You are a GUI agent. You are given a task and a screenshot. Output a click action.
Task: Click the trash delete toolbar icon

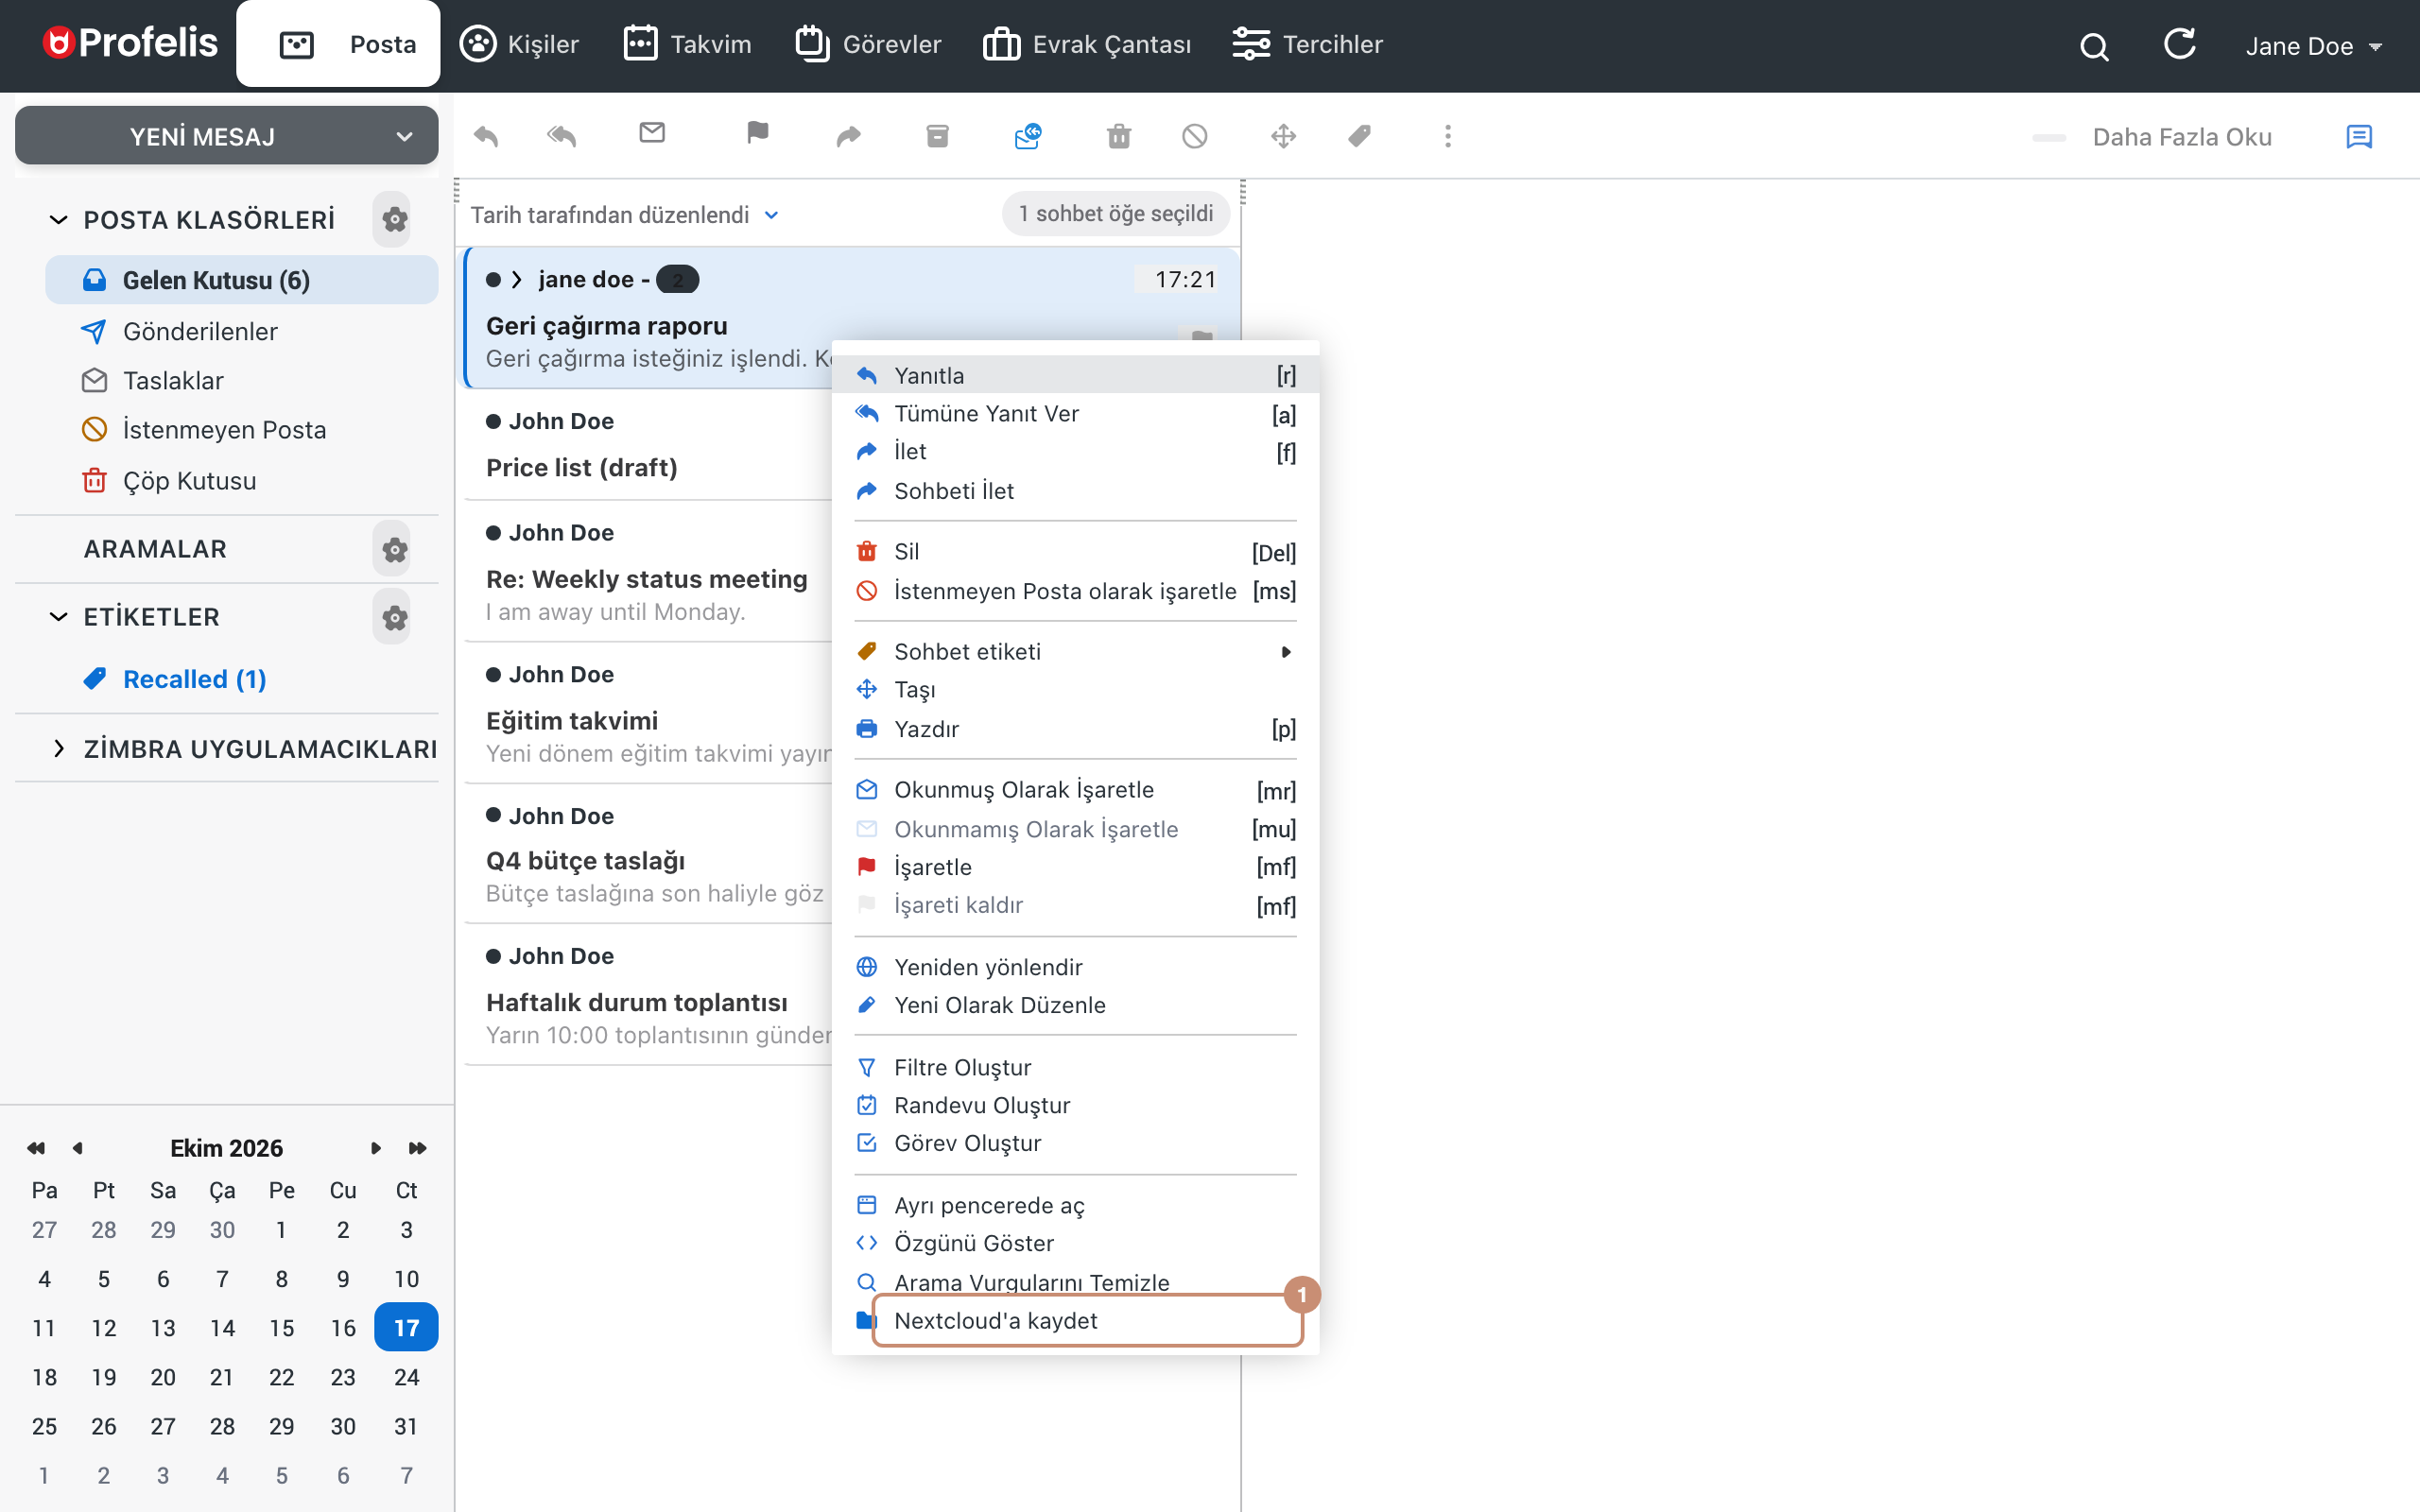coord(1119,136)
